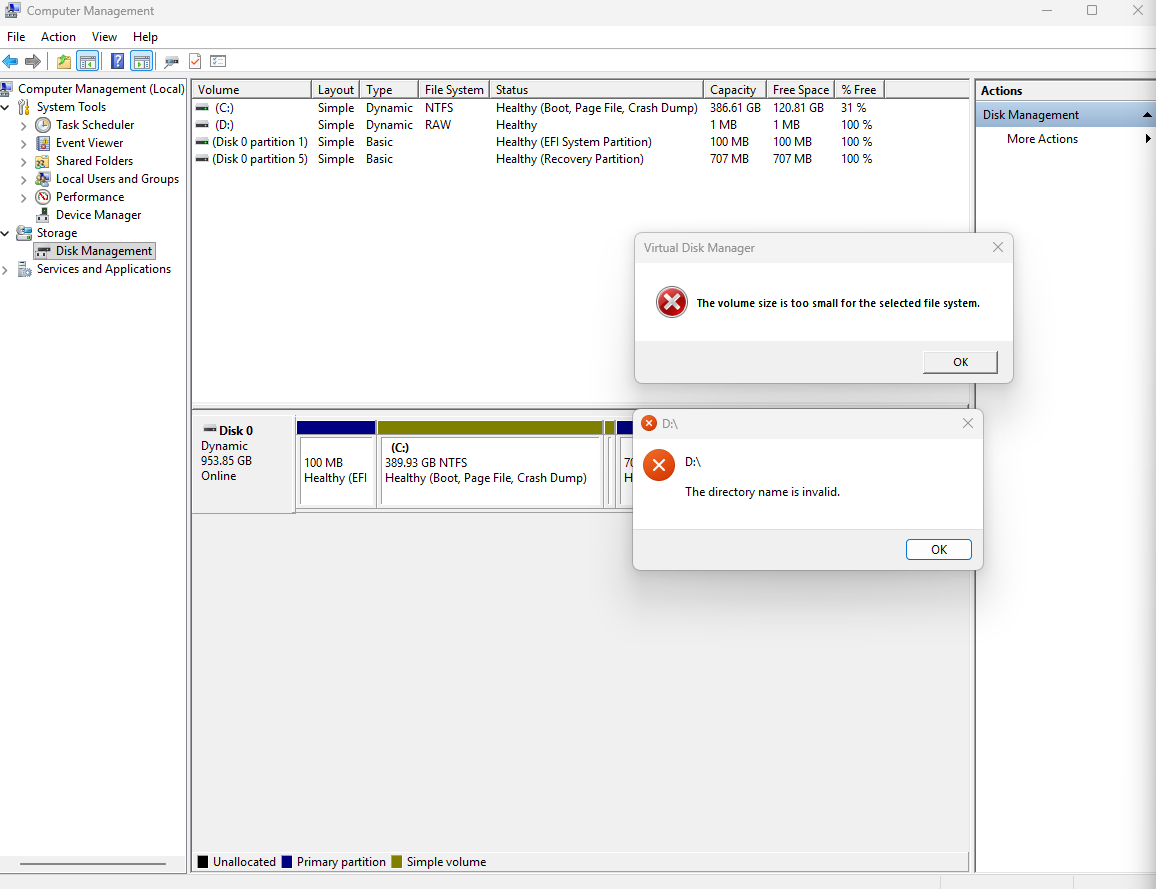Click the Event Viewer icon
Image resolution: width=1156 pixels, height=889 pixels.
[x=43, y=143]
